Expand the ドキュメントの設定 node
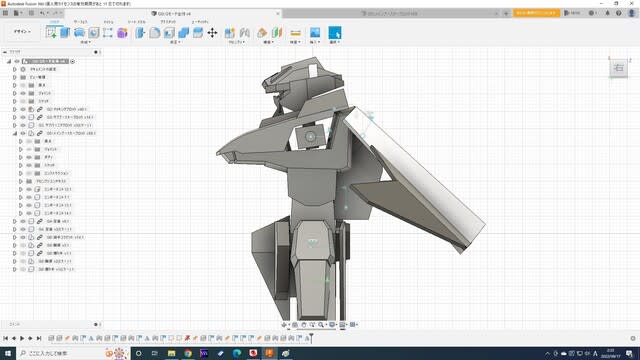This screenshot has height=360, width=640. (x=15, y=69)
